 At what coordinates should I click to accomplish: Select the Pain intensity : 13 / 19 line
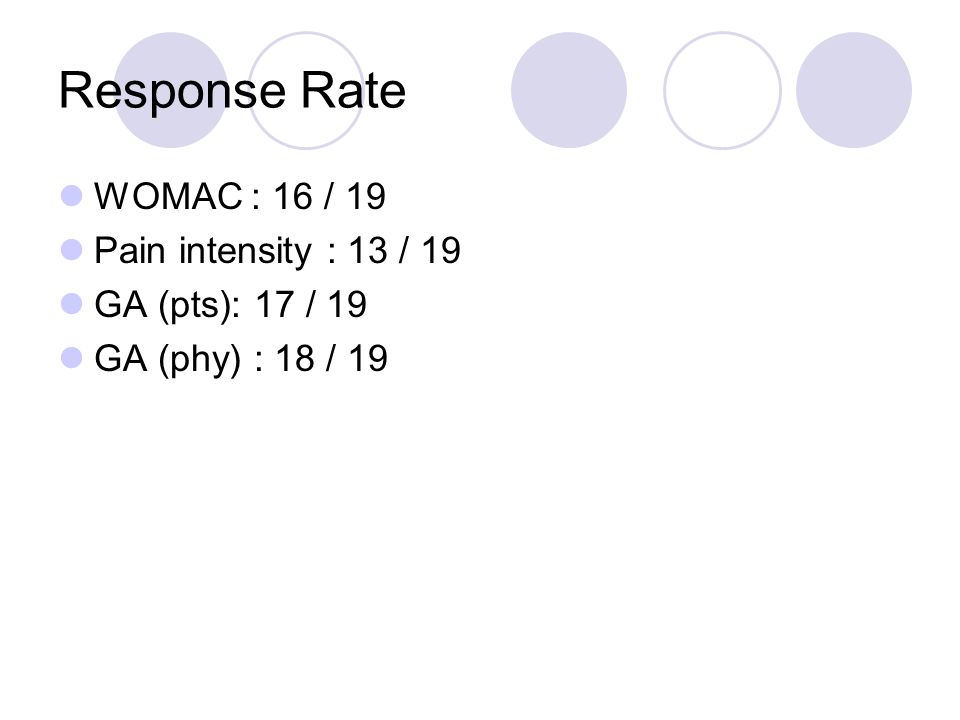tap(277, 251)
